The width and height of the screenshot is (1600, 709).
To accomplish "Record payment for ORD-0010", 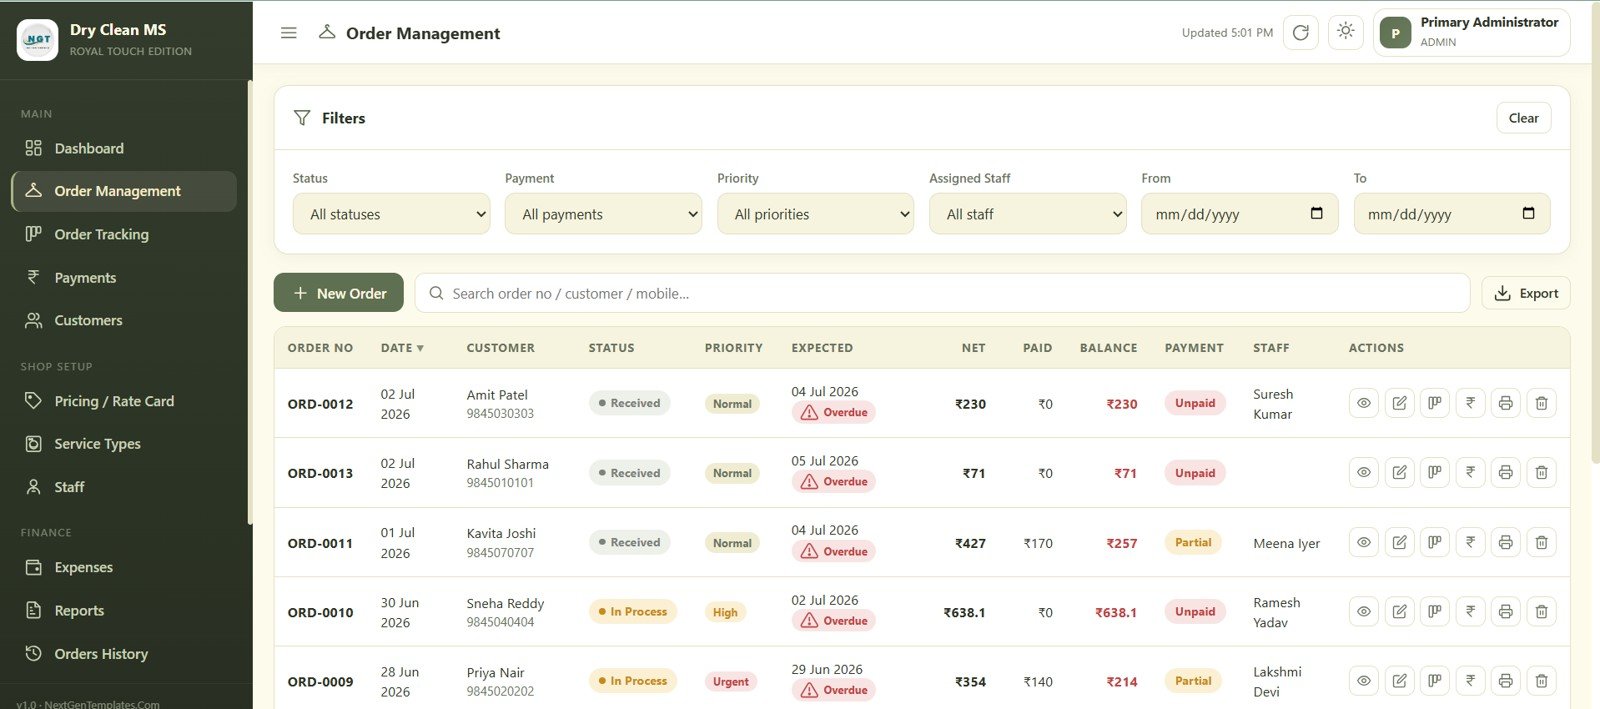I will (1470, 611).
